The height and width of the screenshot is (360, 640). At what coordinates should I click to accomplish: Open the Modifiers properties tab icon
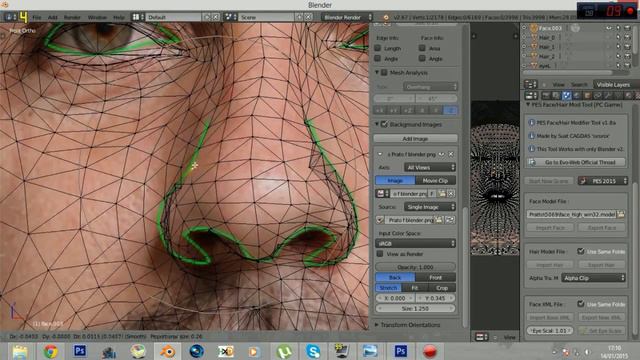pos(608,96)
